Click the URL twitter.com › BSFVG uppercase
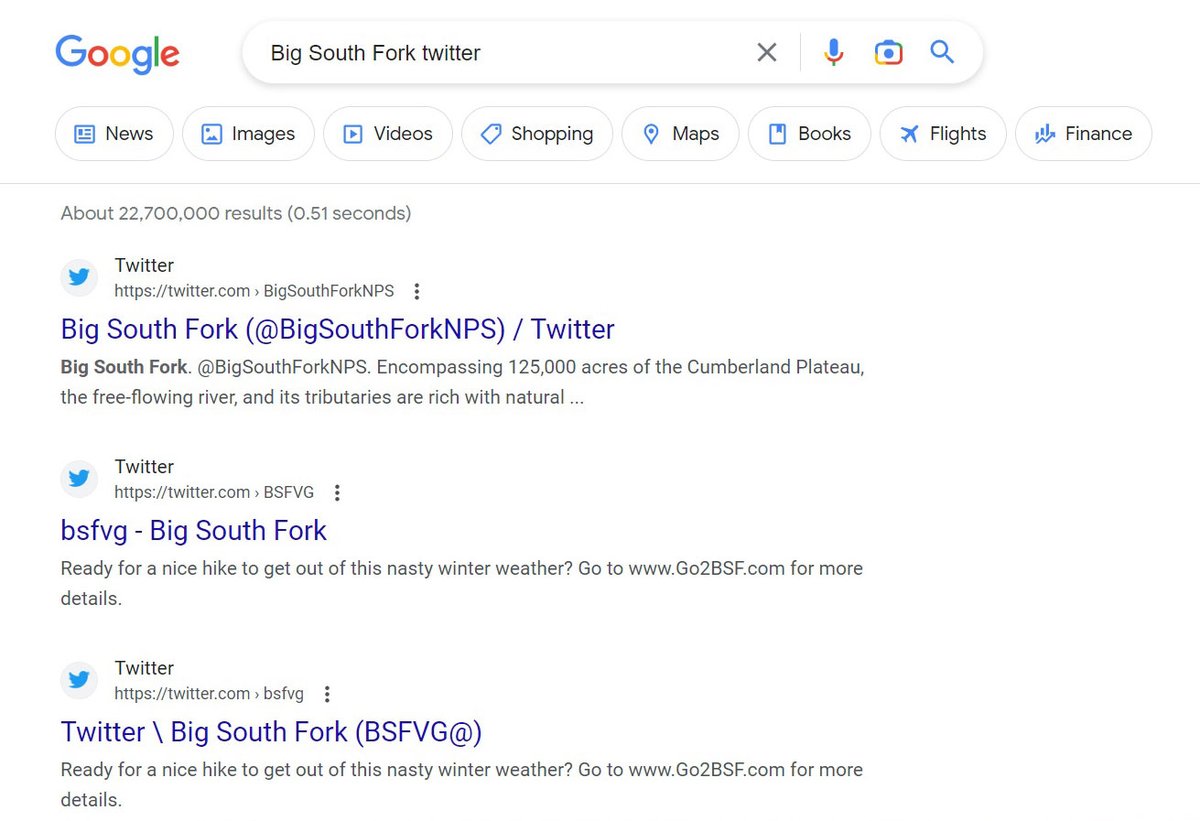 click(214, 492)
